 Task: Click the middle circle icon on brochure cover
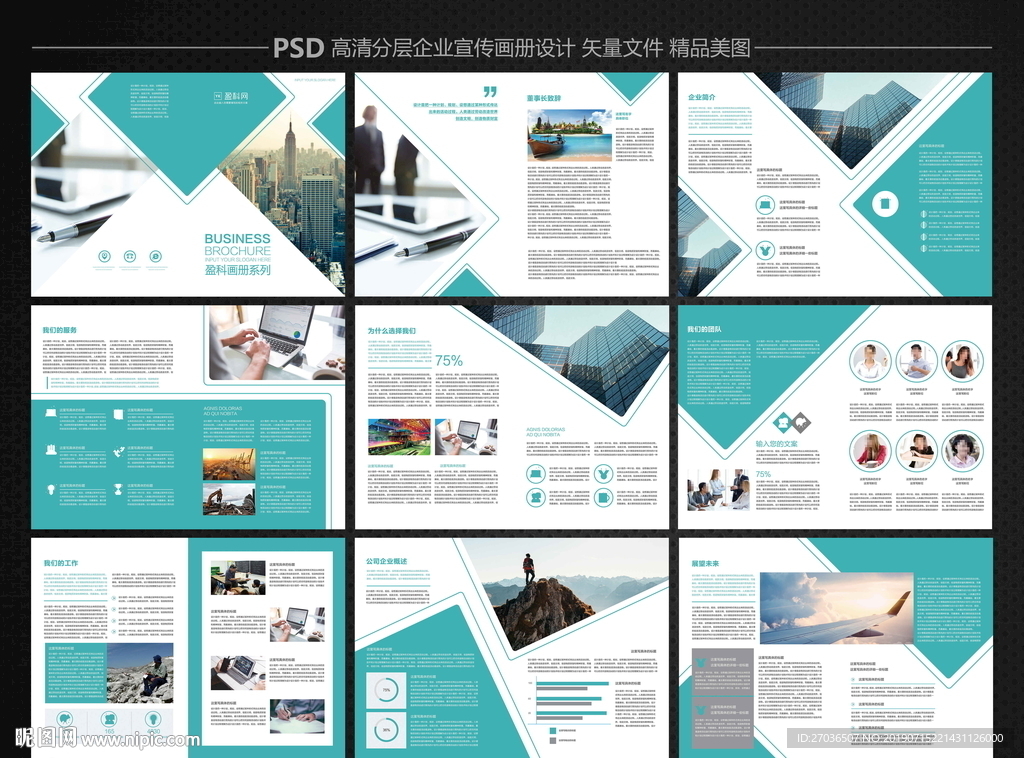[130, 257]
